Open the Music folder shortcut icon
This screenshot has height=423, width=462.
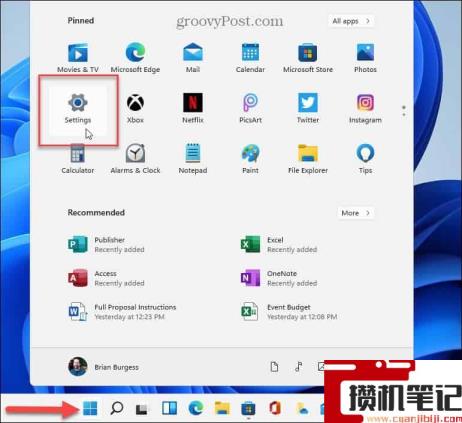coord(299,367)
